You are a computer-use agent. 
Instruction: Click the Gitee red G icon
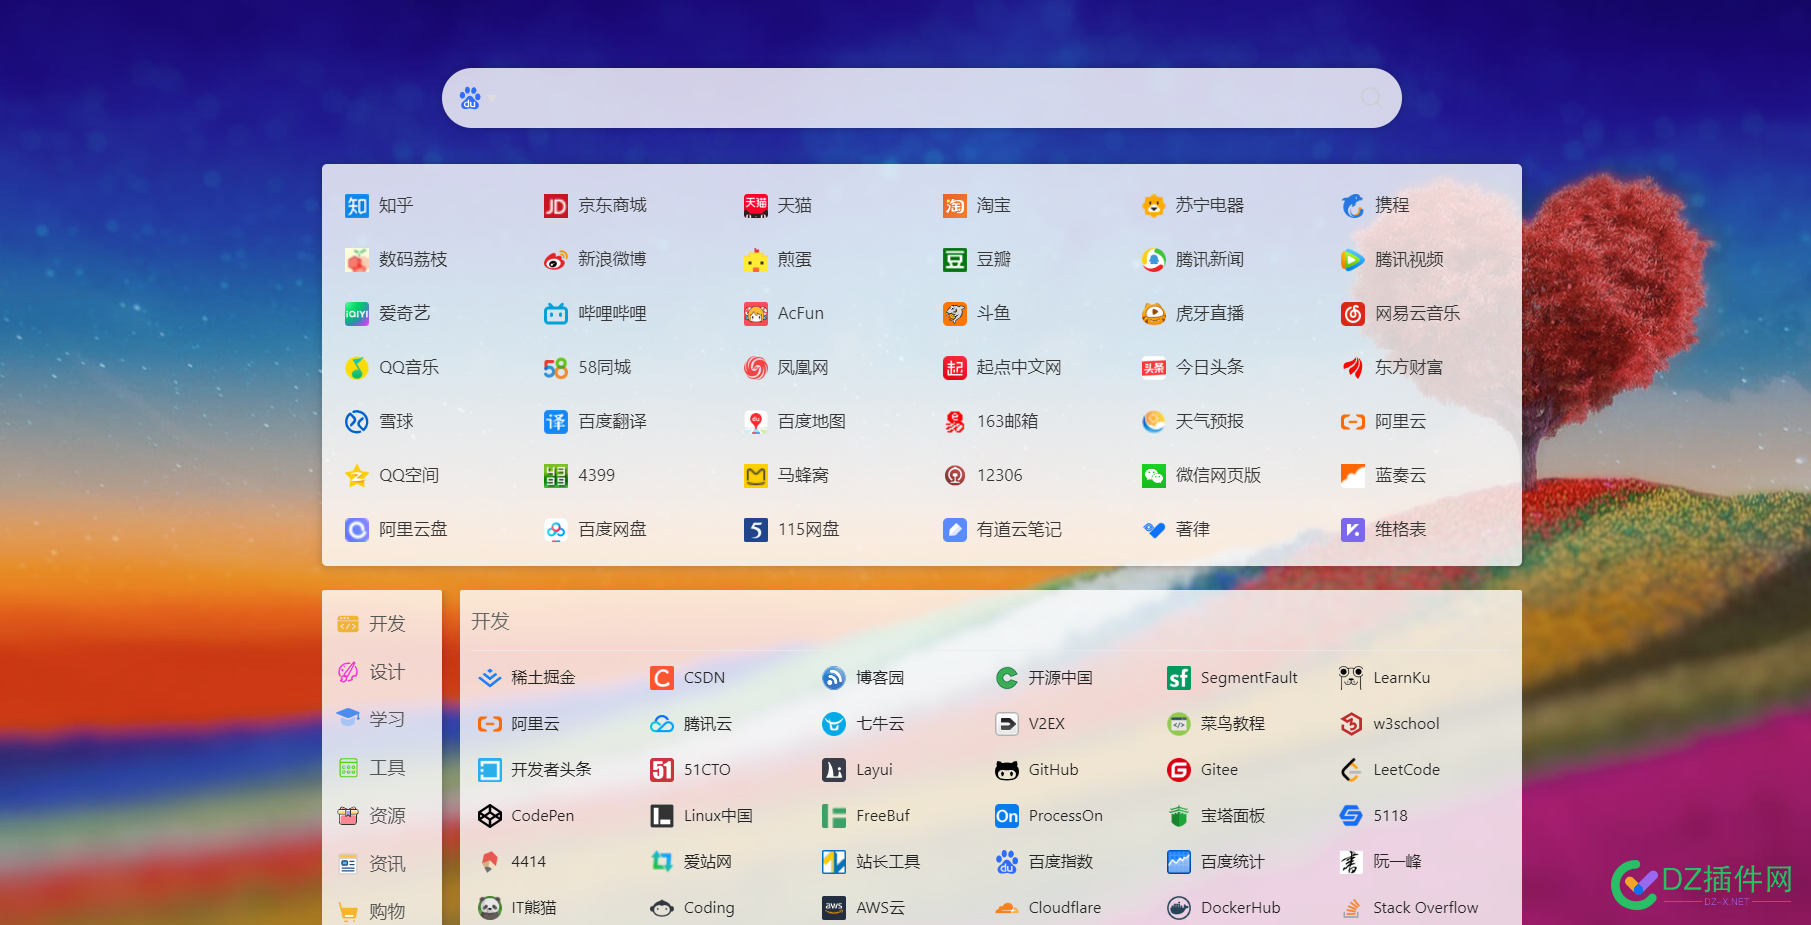[x=1179, y=770]
